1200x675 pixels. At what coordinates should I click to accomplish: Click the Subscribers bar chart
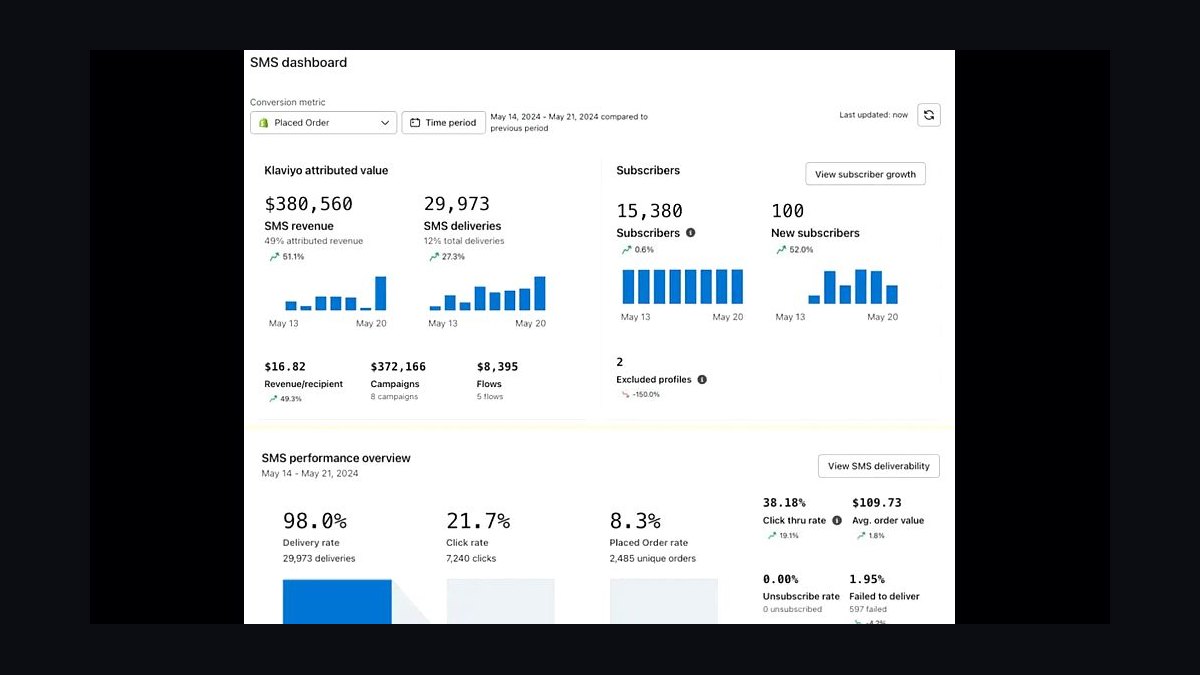[x=682, y=287]
